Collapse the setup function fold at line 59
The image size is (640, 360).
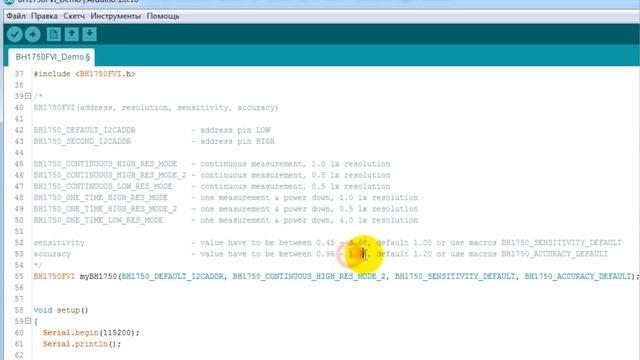(x=28, y=321)
